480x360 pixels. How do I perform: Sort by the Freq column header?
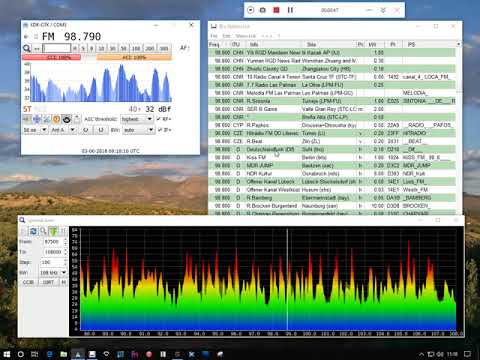(218, 44)
